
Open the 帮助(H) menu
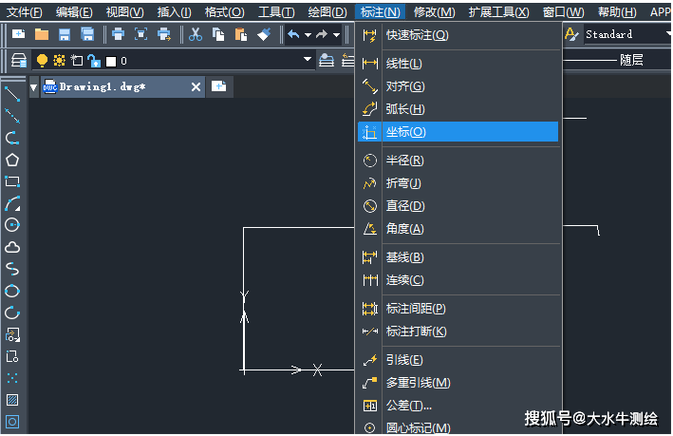pos(617,12)
